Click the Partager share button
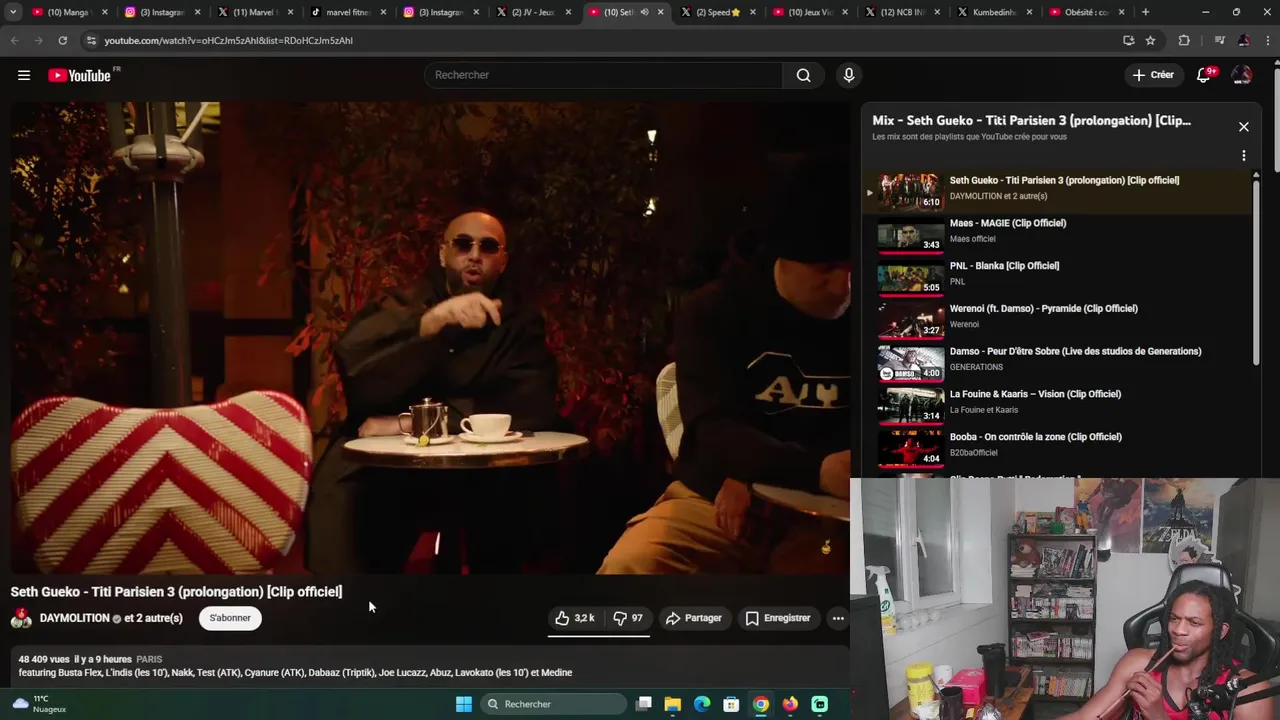The image size is (1280, 720). (x=694, y=618)
